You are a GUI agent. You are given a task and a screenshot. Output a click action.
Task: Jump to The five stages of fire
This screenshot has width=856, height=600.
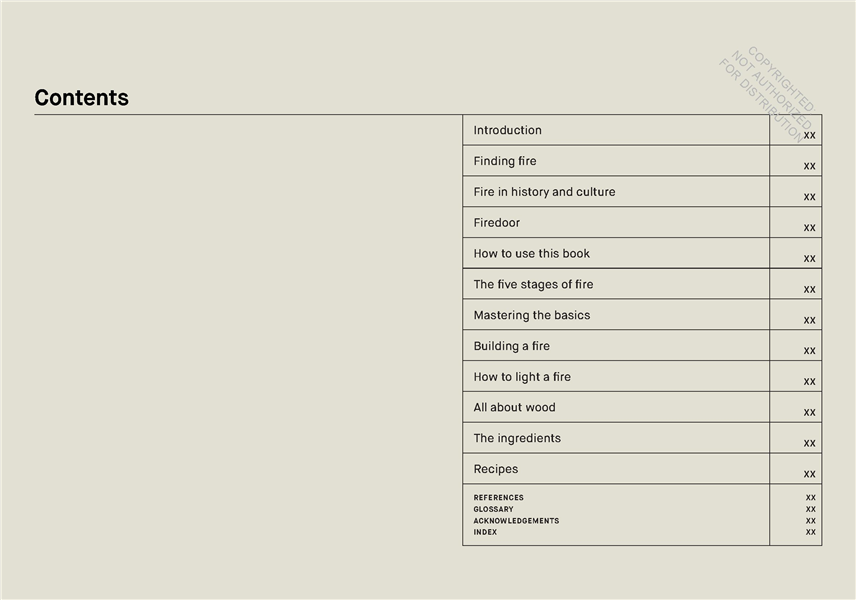pos(533,285)
